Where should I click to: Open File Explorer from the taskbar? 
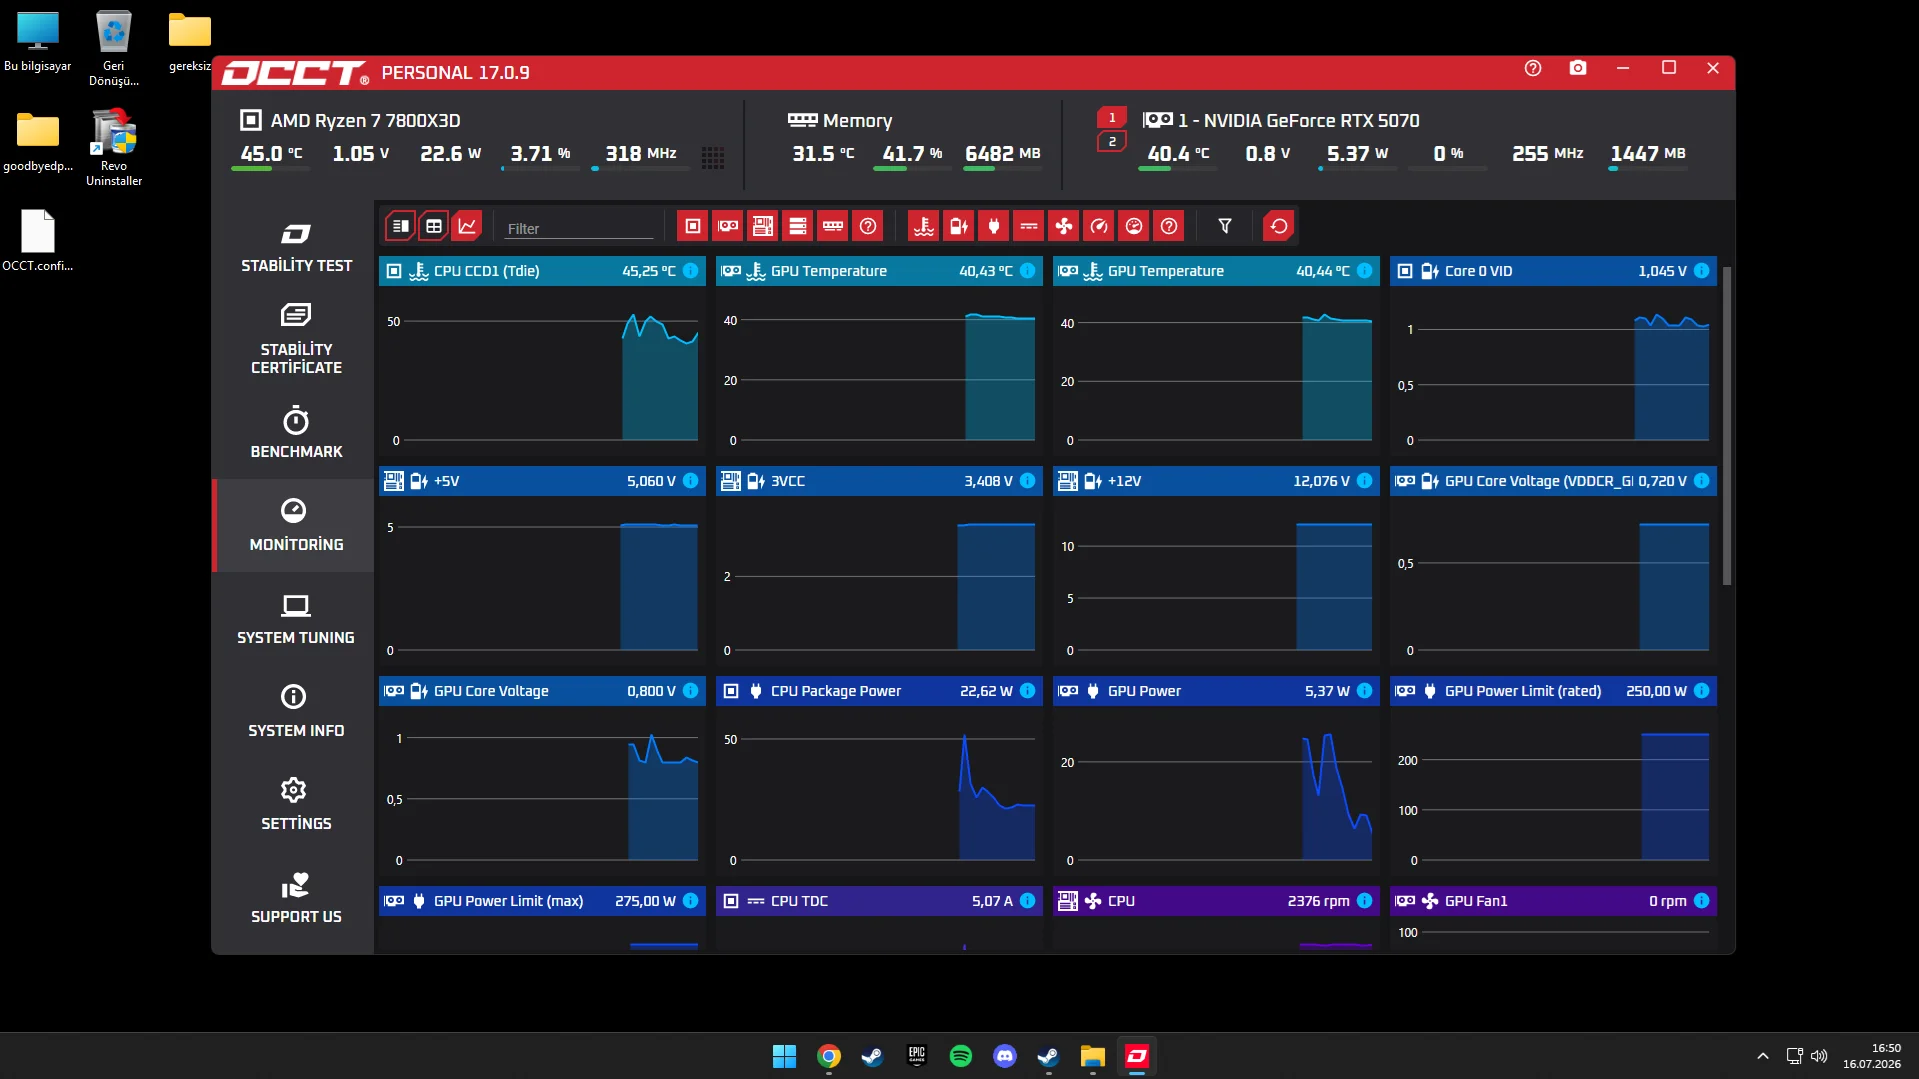(1093, 1056)
